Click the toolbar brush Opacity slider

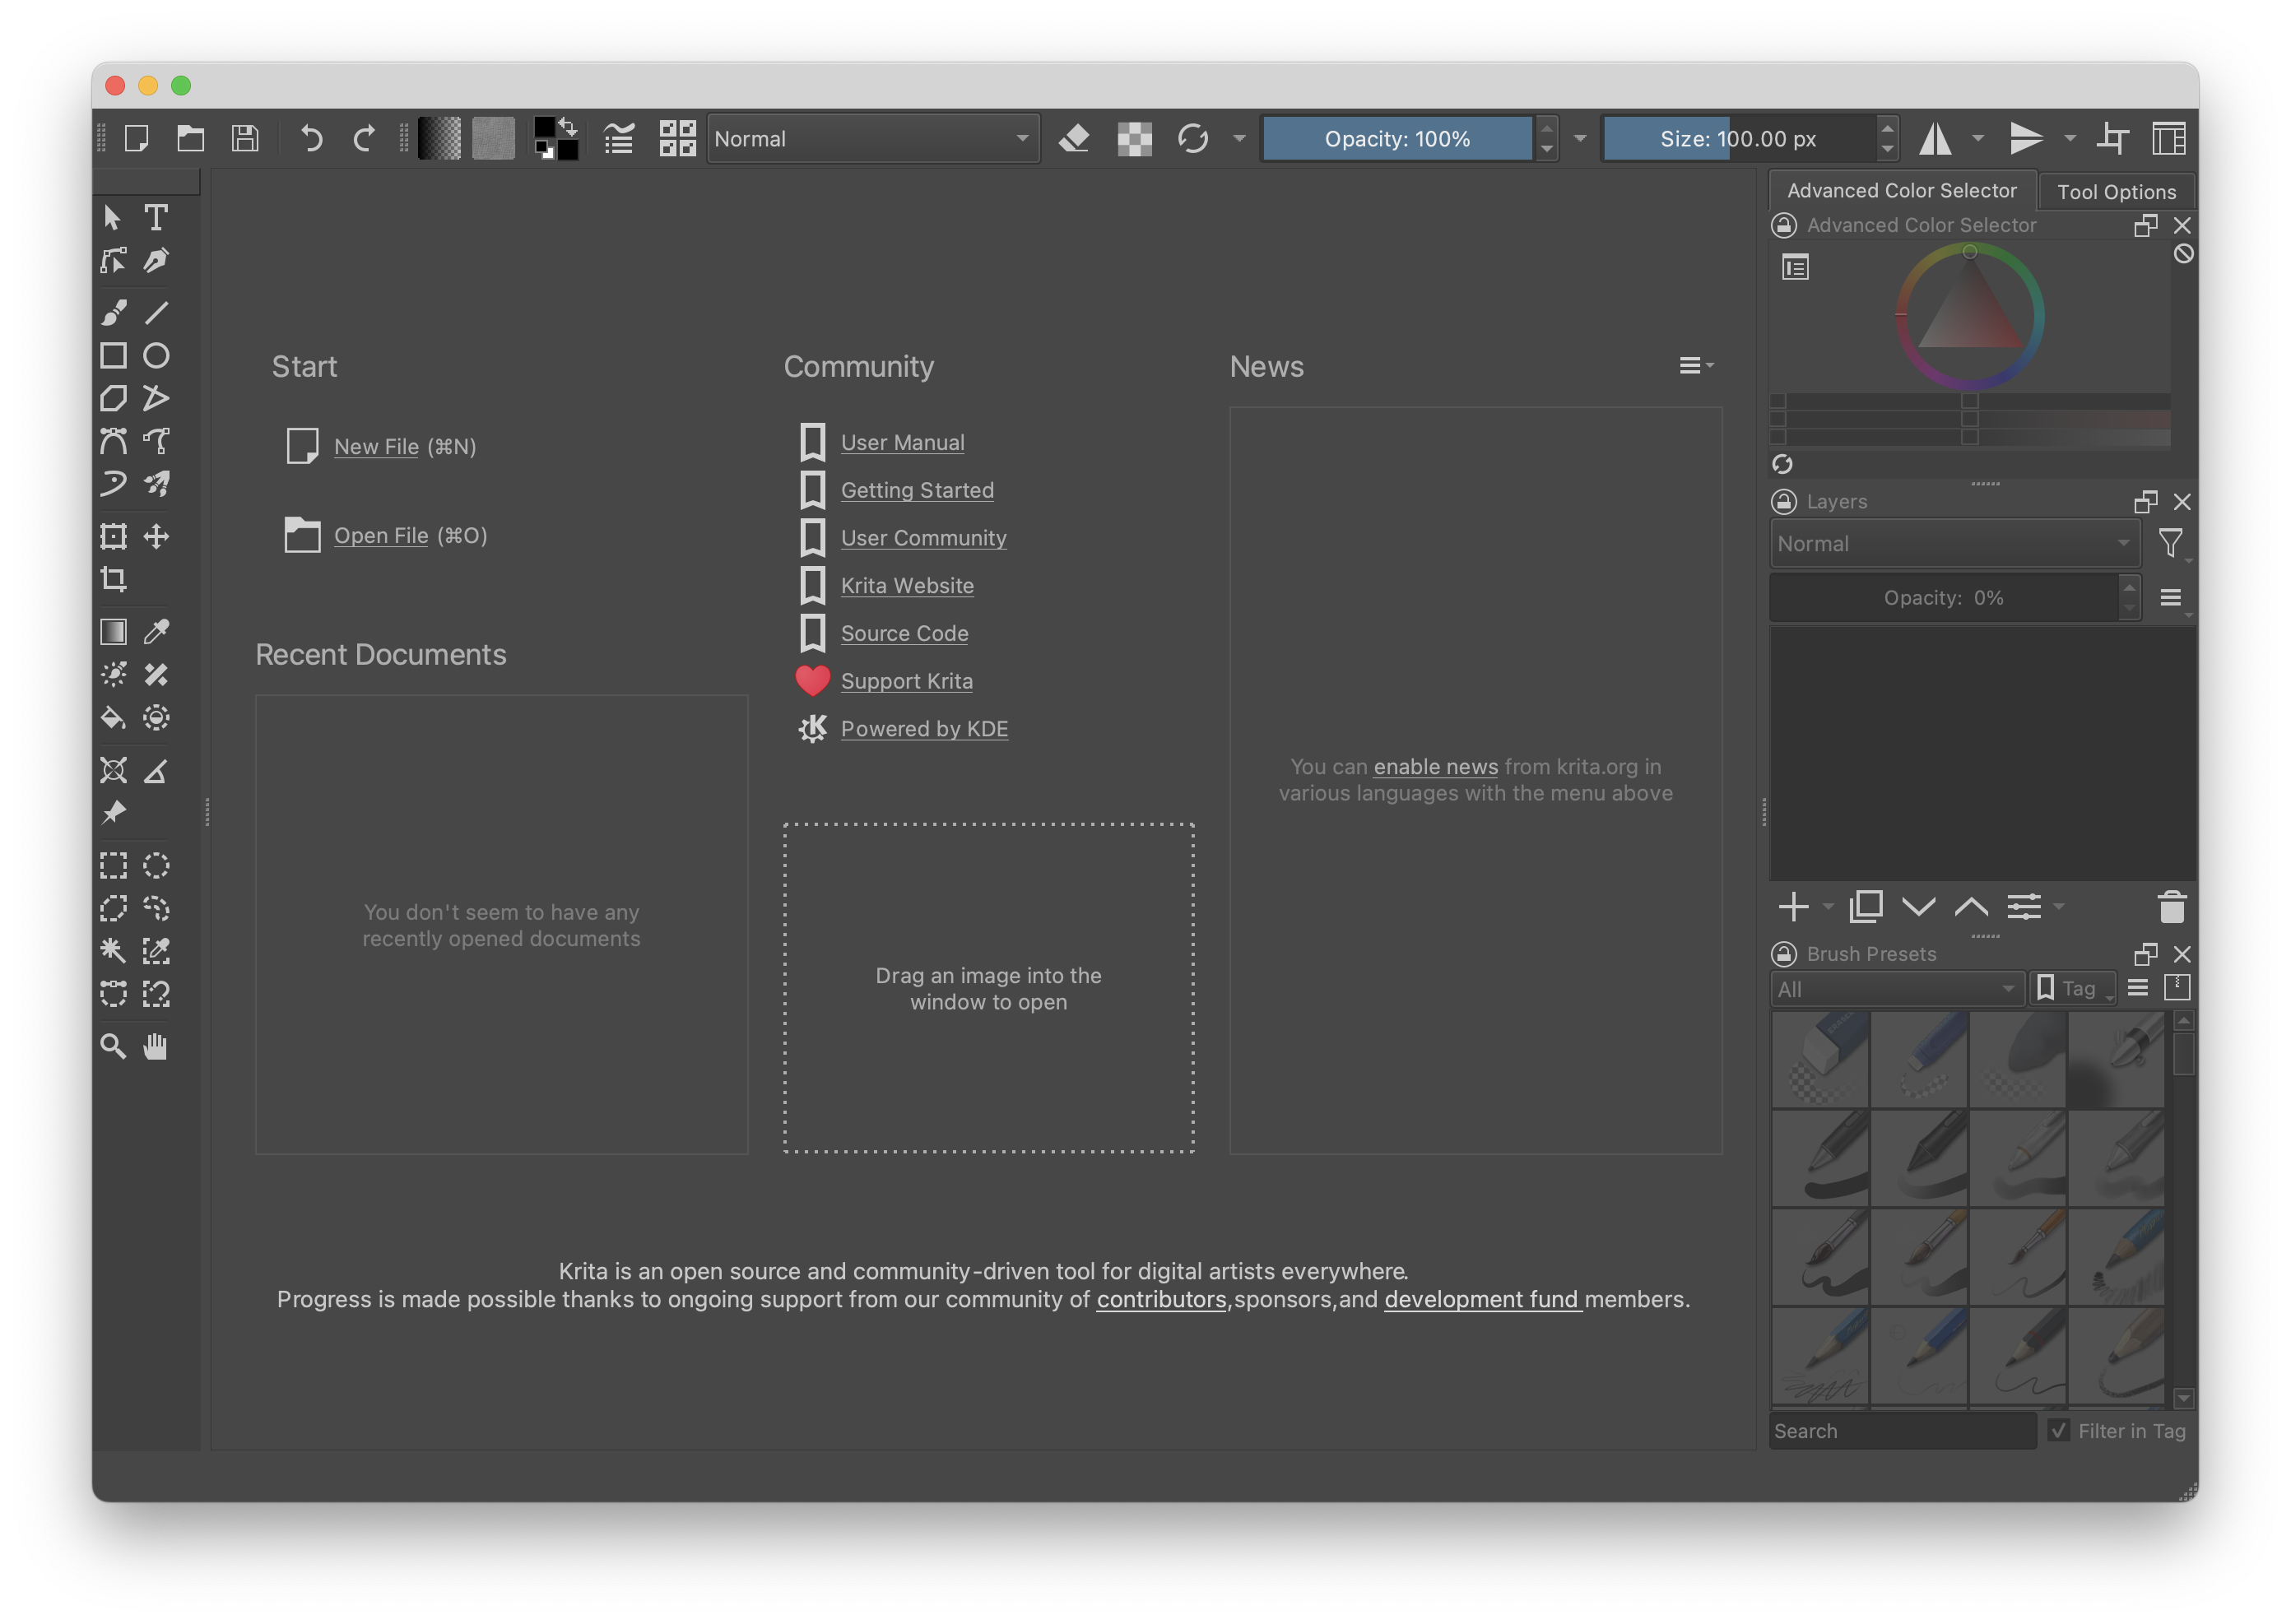(1397, 138)
